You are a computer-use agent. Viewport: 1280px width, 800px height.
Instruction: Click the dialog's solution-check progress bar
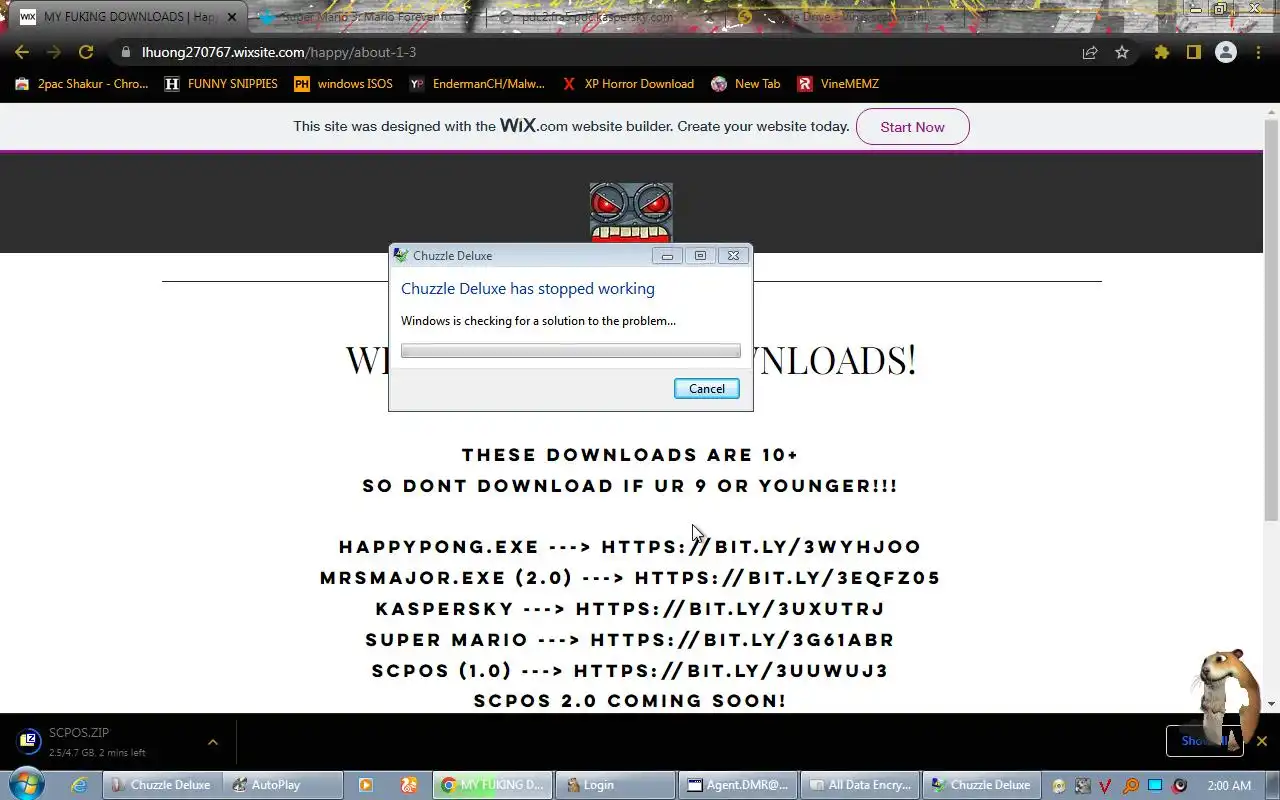[x=571, y=351]
